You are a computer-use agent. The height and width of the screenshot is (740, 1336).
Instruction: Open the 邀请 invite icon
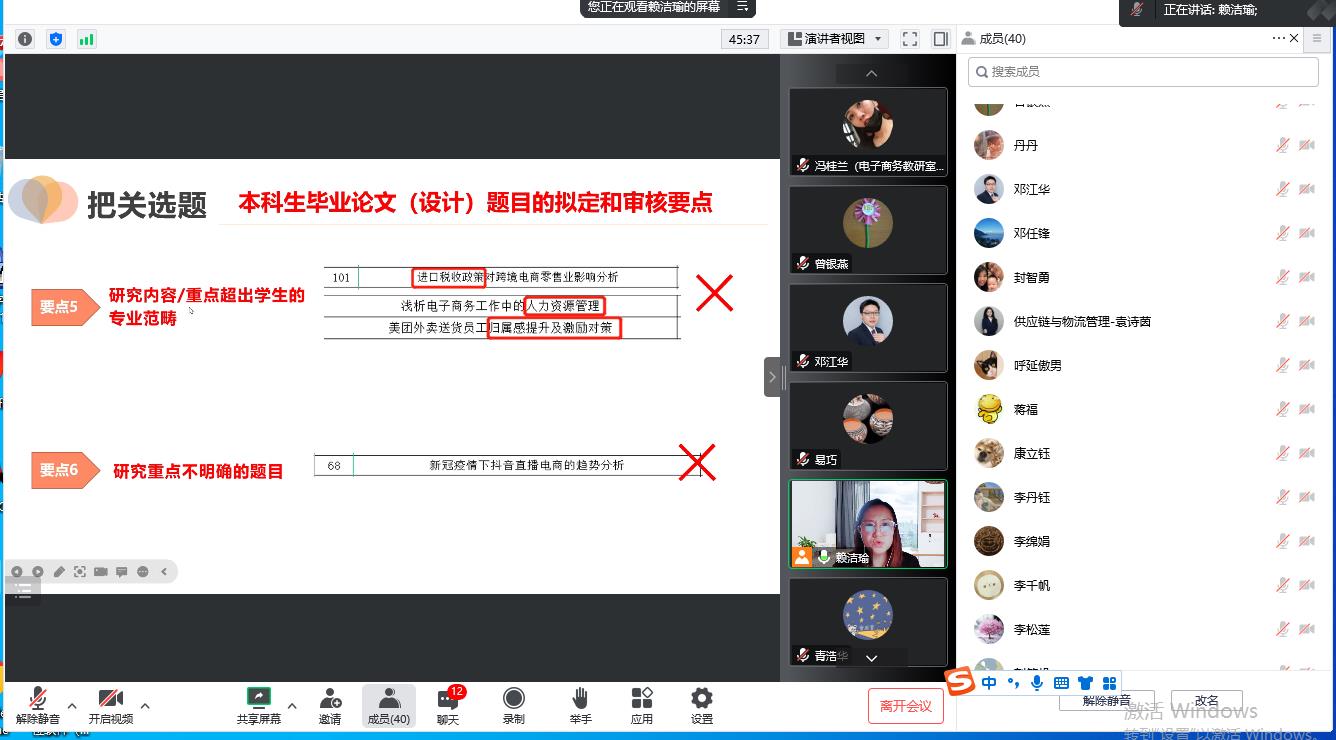click(330, 705)
